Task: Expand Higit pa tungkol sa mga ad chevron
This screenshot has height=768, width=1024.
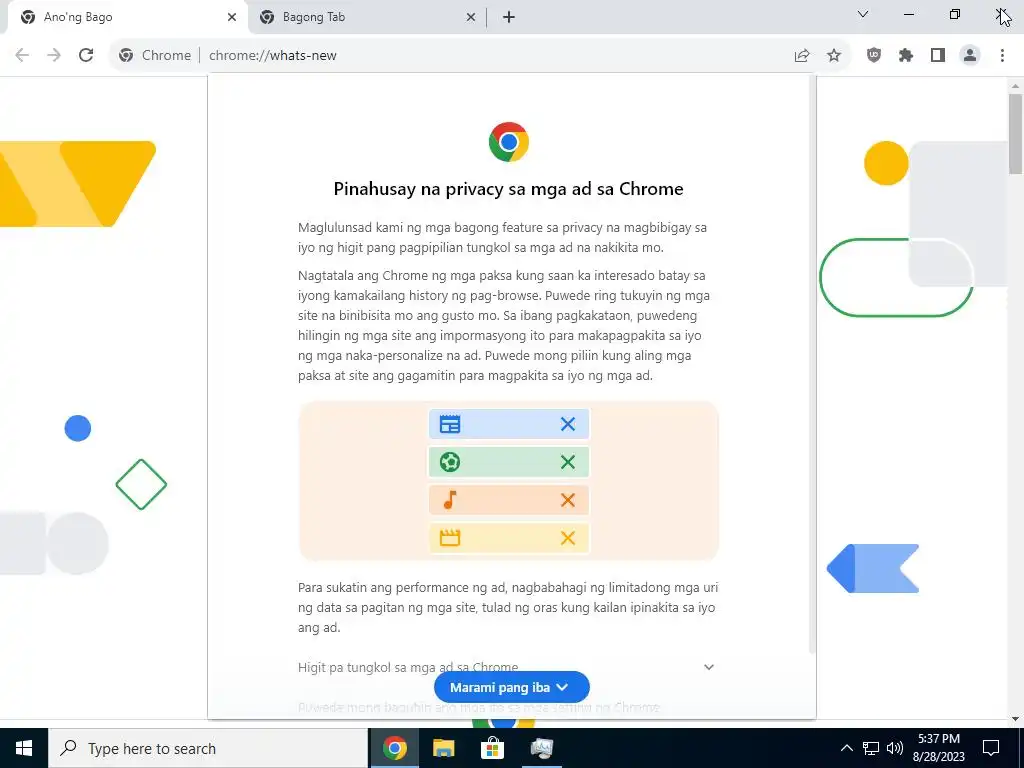Action: [x=709, y=667]
